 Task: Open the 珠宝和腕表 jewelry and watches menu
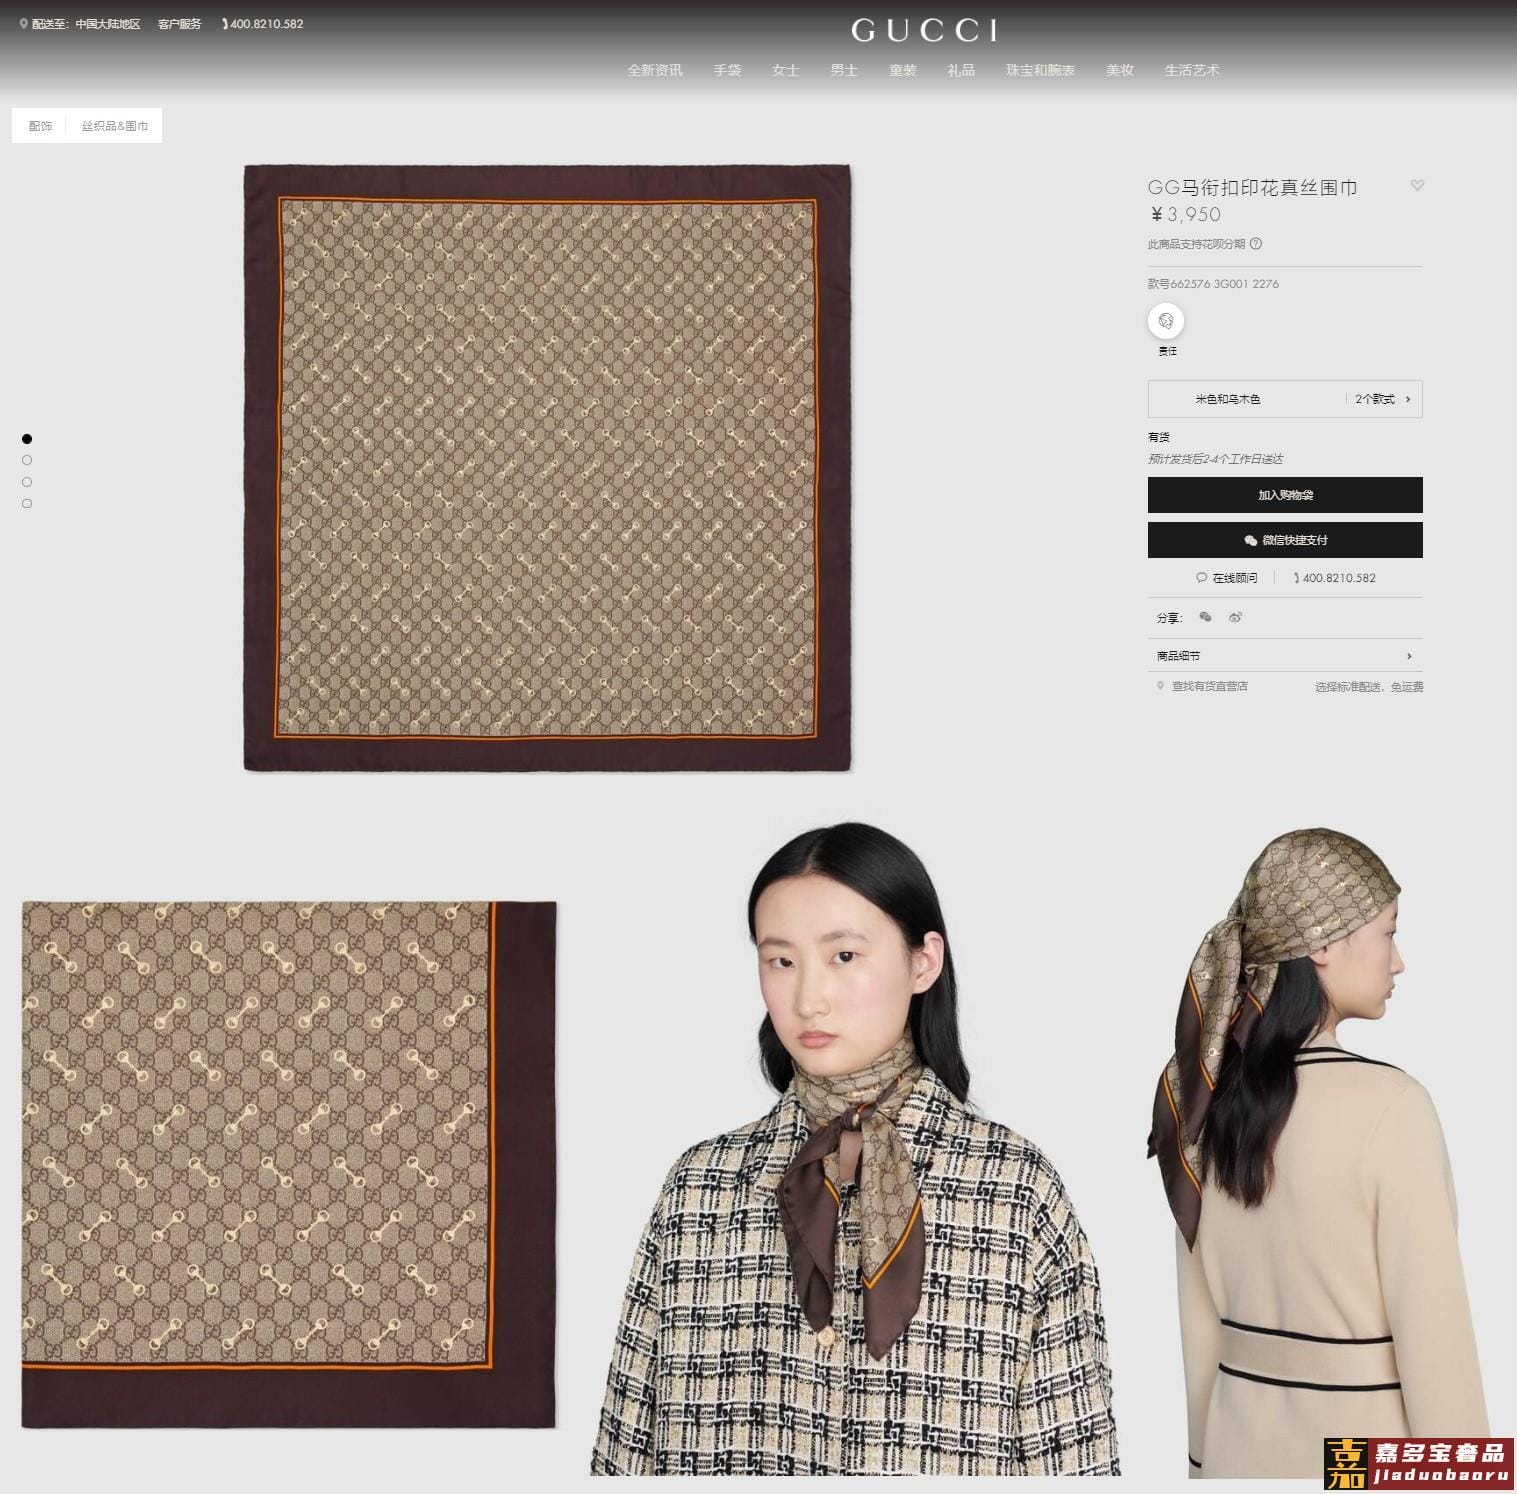coord(1040,70)
